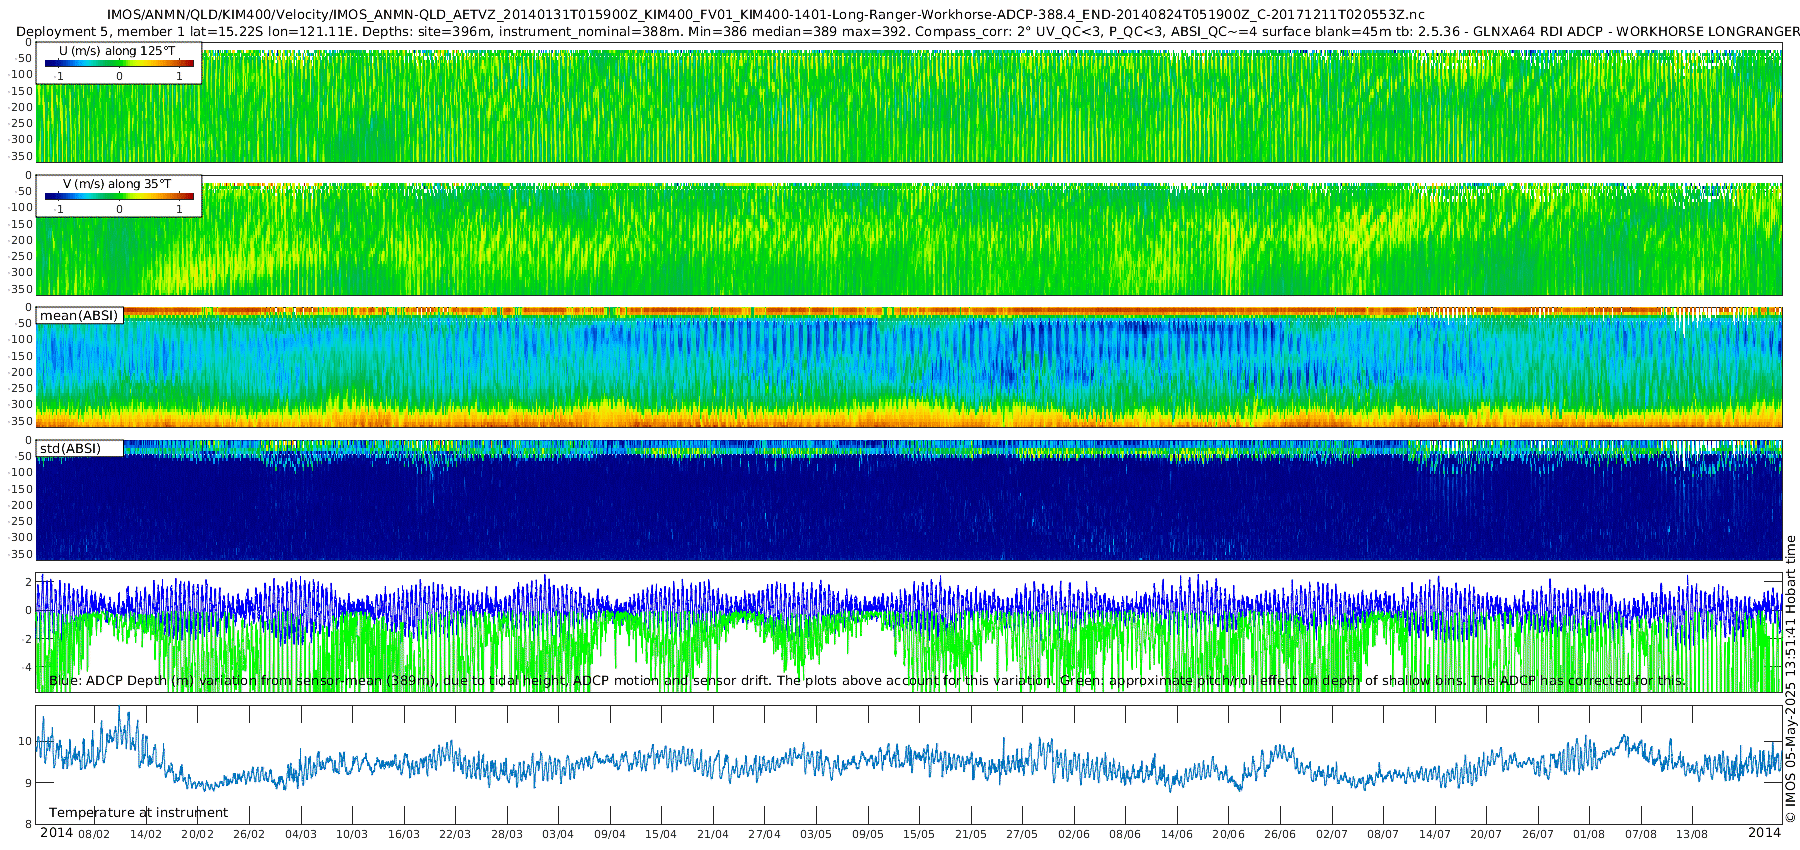
Task: Click the 'U (m/s) along 125°T' title
Action: tap(116, 50)
